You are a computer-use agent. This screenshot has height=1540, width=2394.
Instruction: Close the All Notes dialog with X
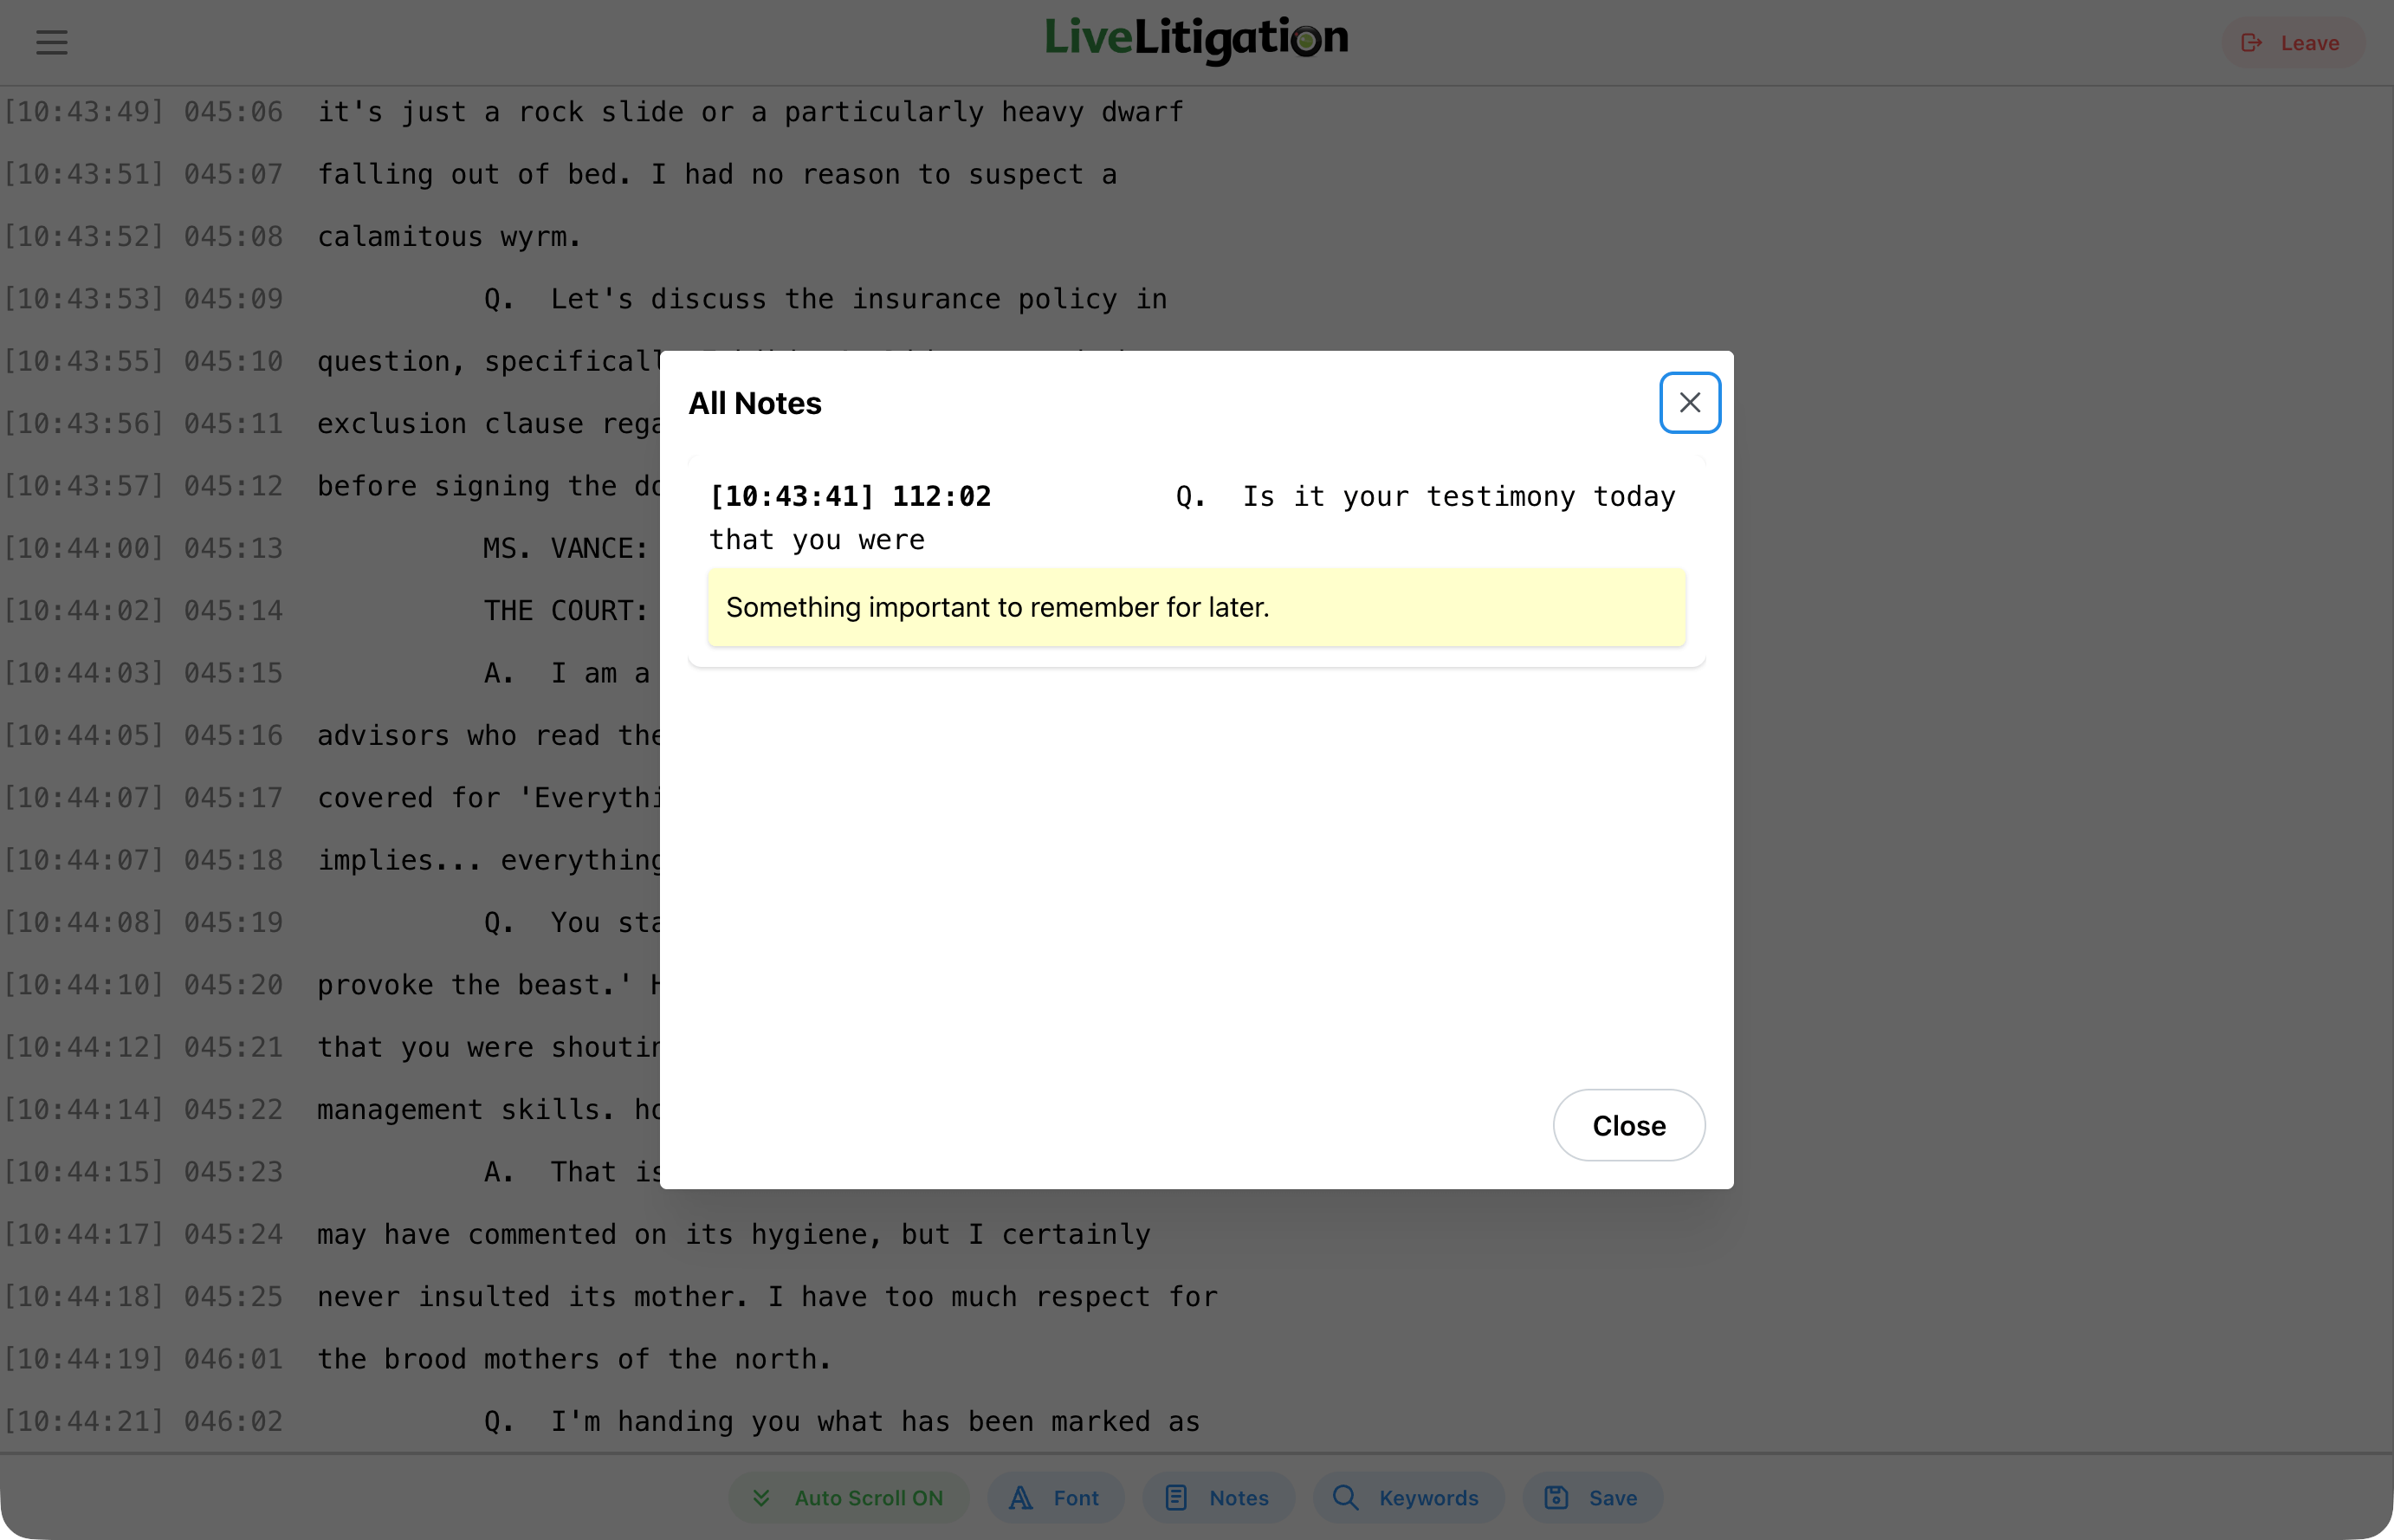(1689, 402)
